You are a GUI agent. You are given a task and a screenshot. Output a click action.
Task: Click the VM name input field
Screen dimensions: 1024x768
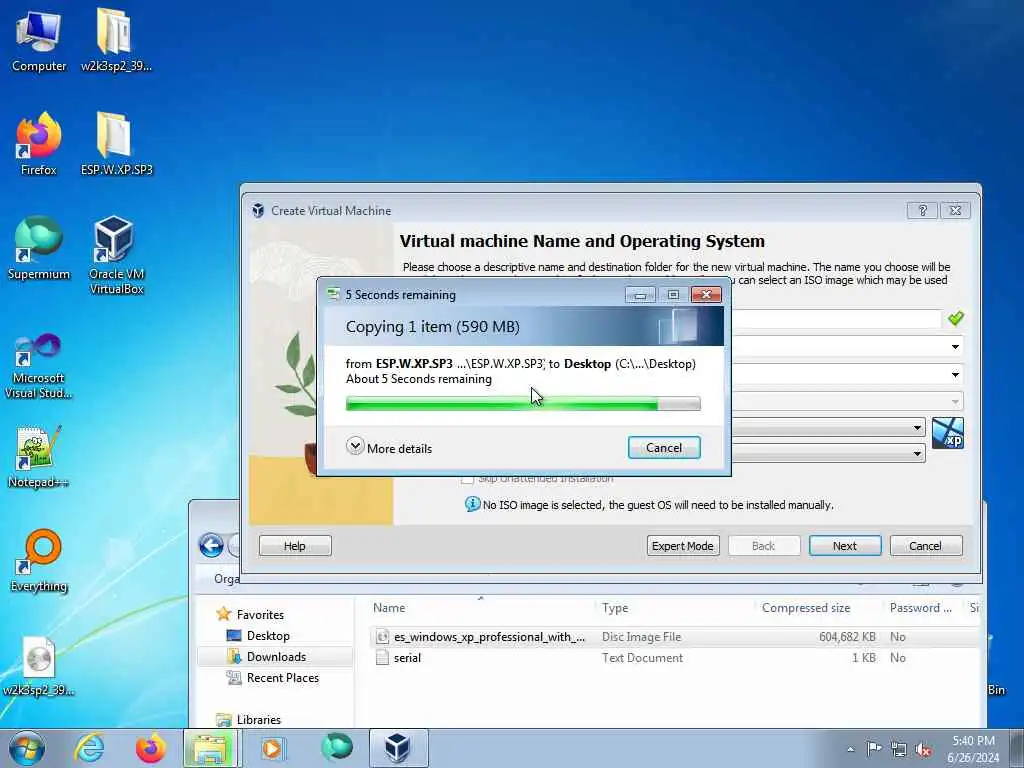coord(835,319)
